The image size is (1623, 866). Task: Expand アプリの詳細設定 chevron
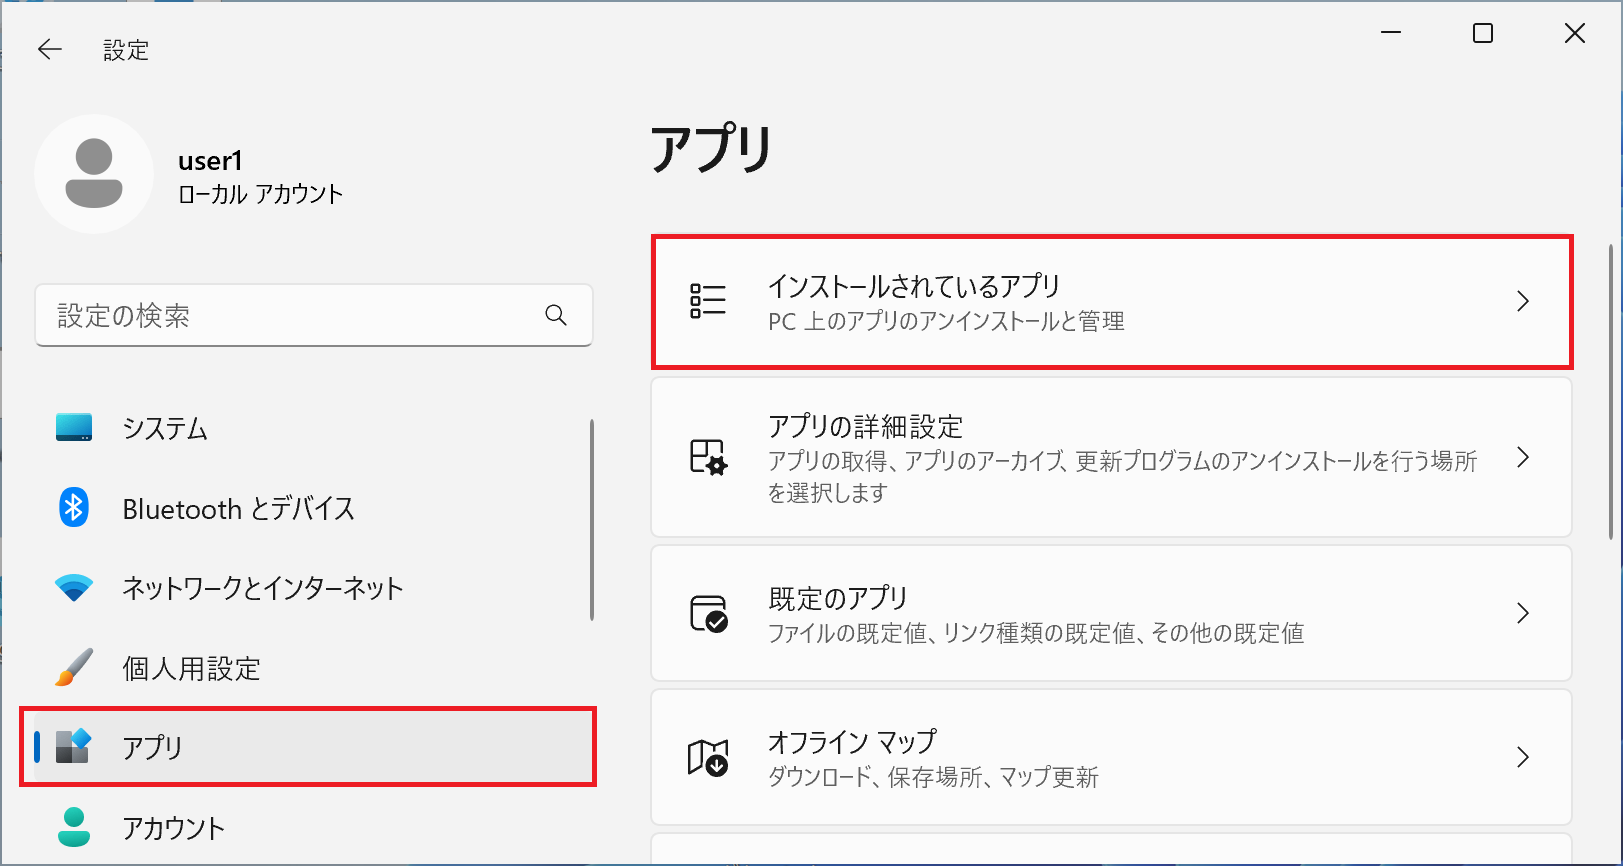(x=1523, y=457)
